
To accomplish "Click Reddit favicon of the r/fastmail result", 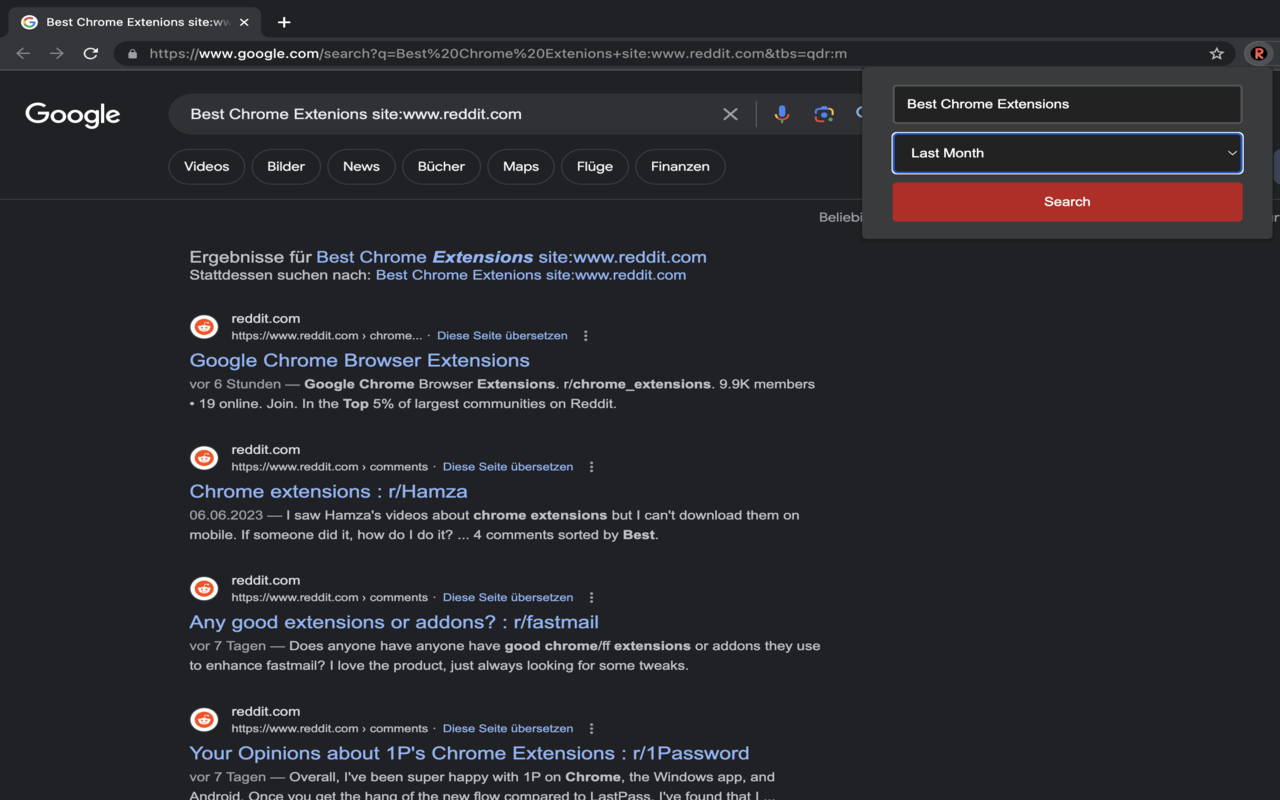I will click(204, 589).
